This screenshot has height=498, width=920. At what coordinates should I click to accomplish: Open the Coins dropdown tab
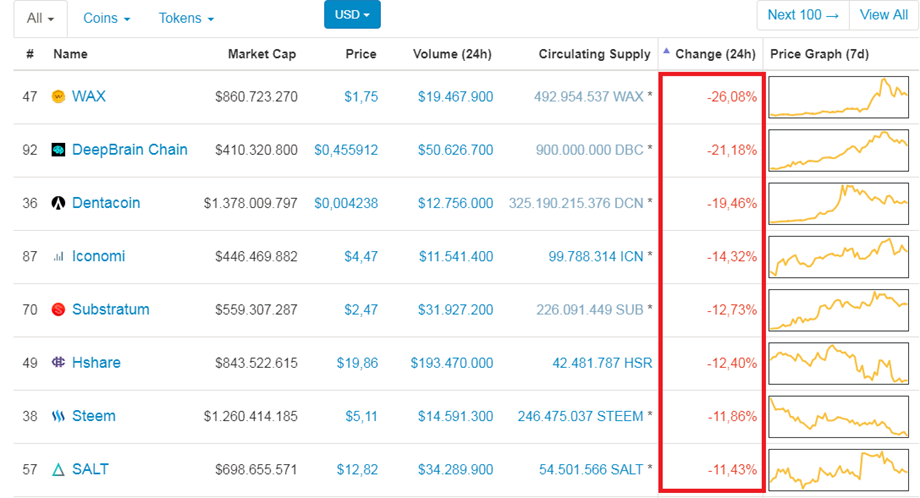tap(106, 18)
